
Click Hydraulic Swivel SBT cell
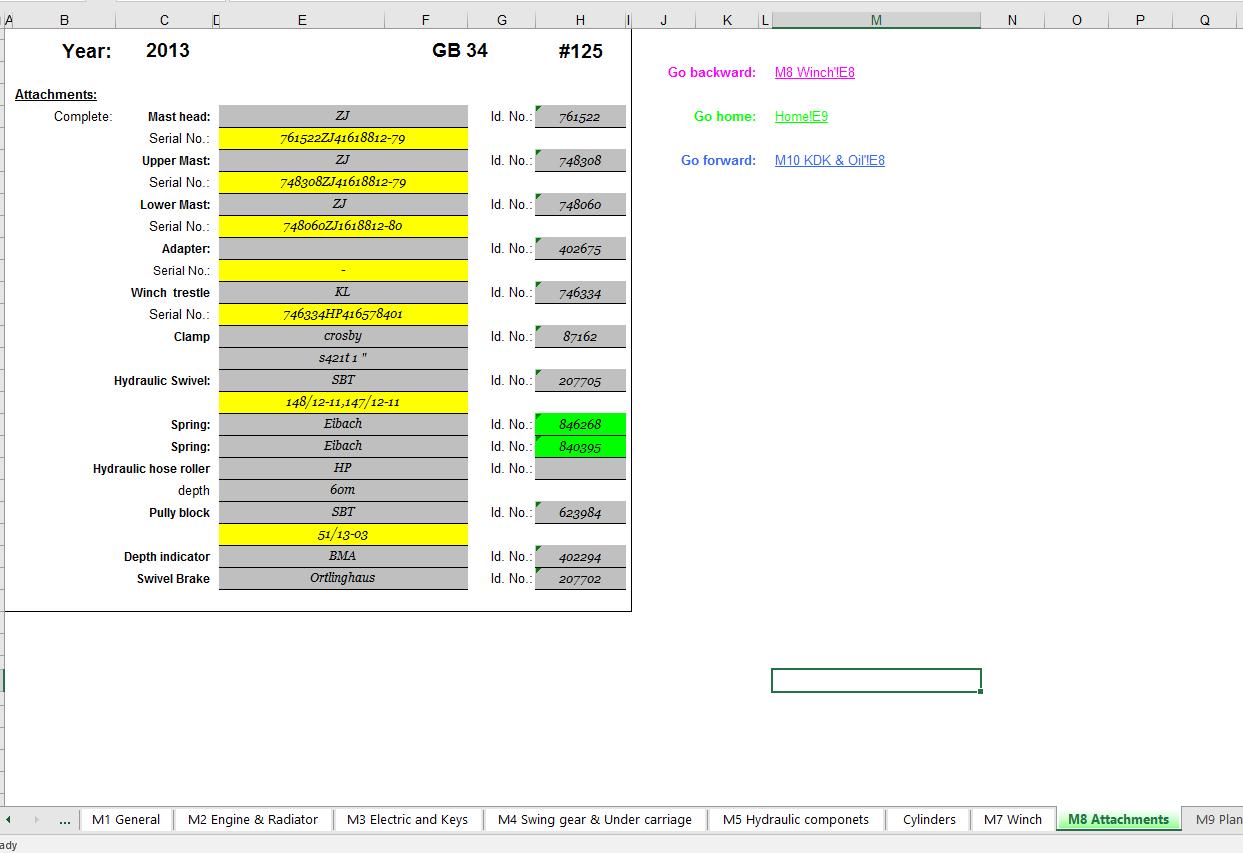(x=343, y=380)
